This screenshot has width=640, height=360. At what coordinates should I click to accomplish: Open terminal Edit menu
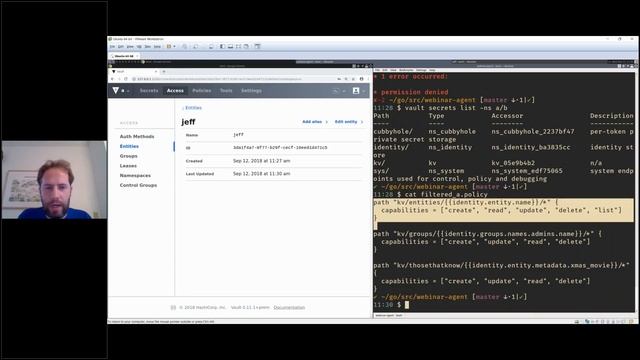coord(385,70)
